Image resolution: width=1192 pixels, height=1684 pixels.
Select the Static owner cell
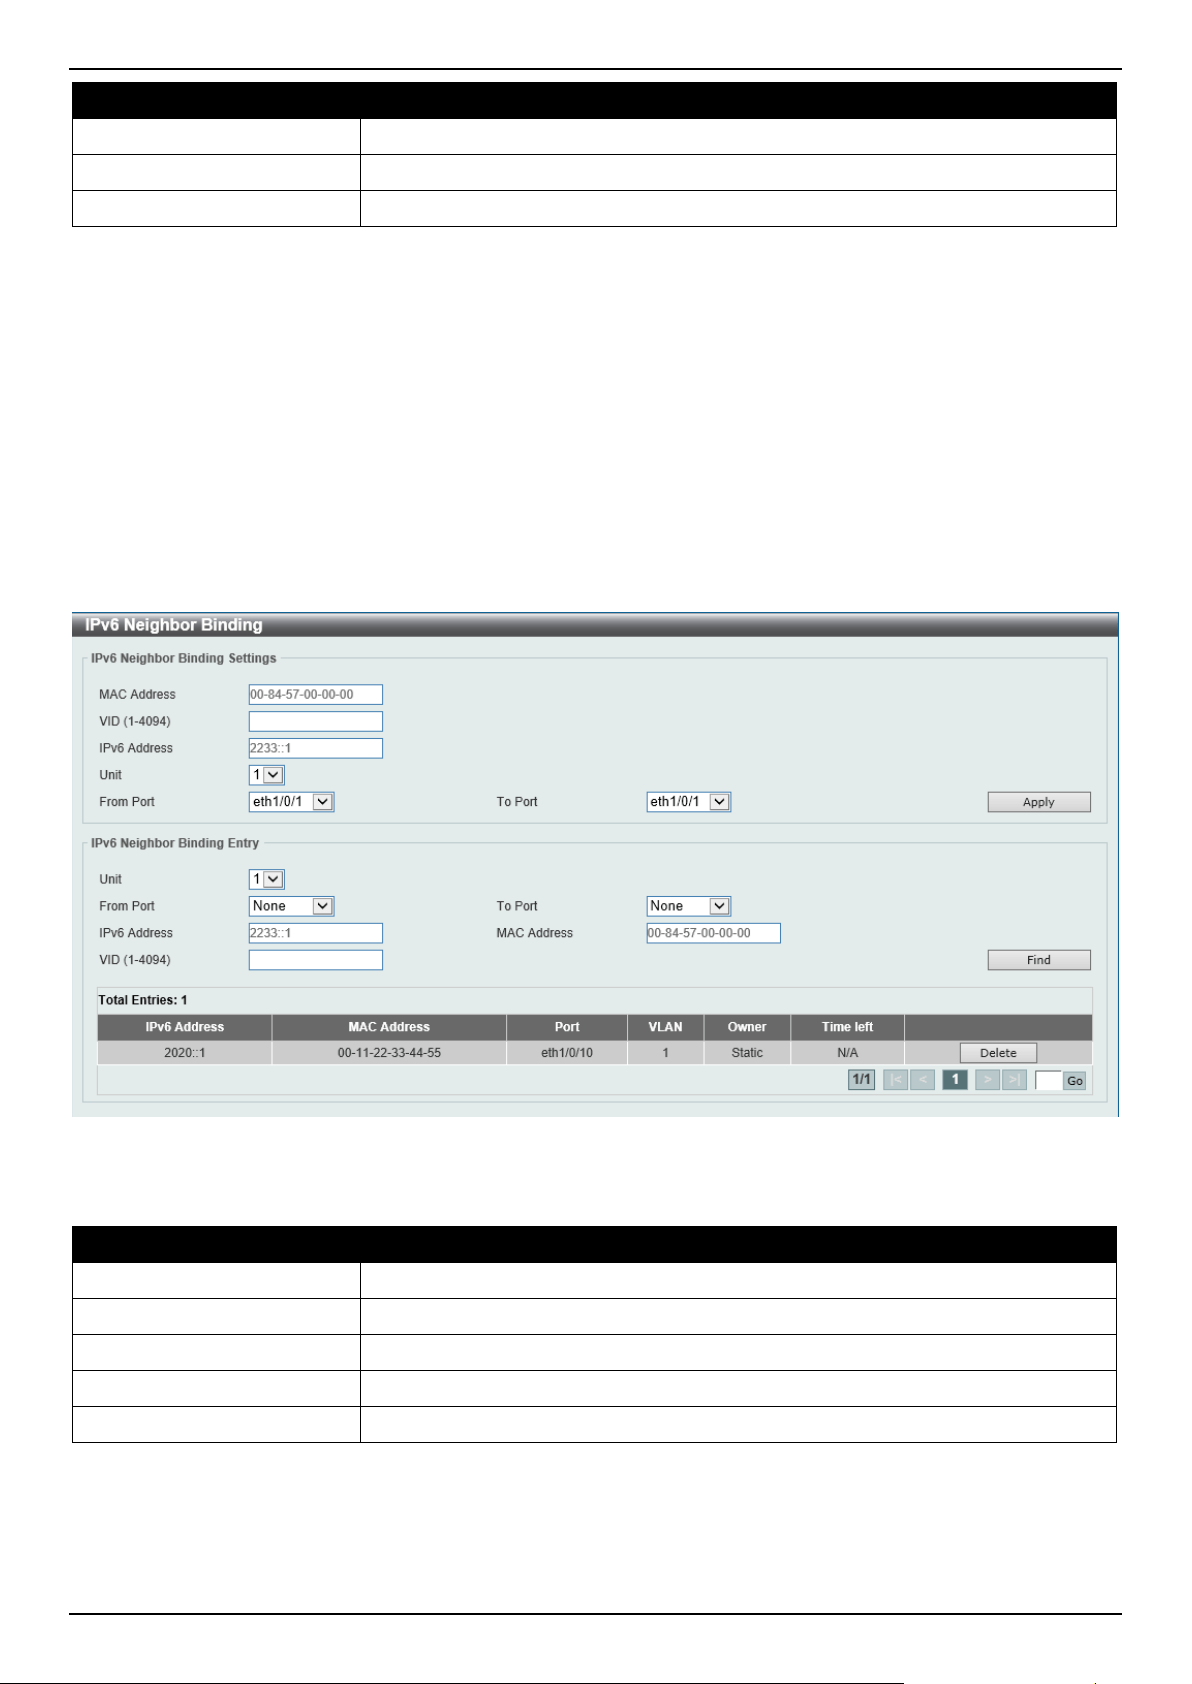[x=747, y=1053]
